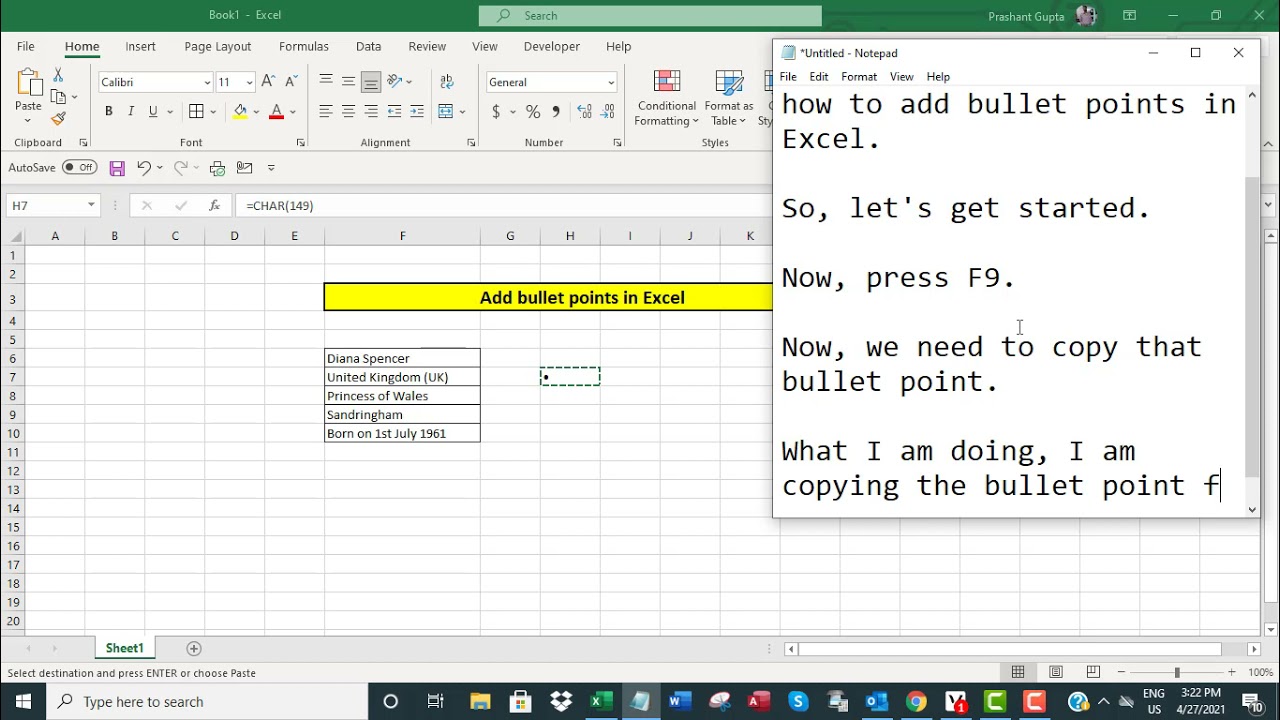This screenshot has height=720, width=1280.
Task: Click the Excel title bar Search box
Action: 650,16
